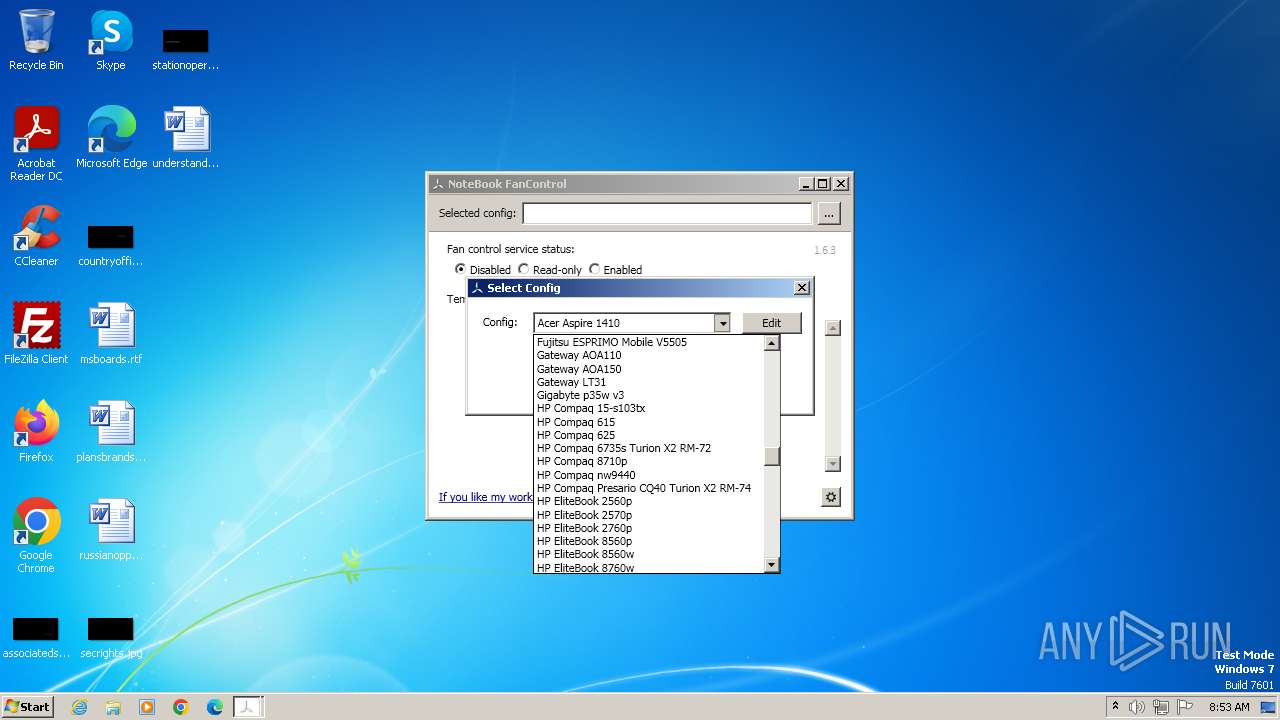Open Chrome from the taskbar
The height and width of the screenshot is (720, 1280).
pos(181,707)
